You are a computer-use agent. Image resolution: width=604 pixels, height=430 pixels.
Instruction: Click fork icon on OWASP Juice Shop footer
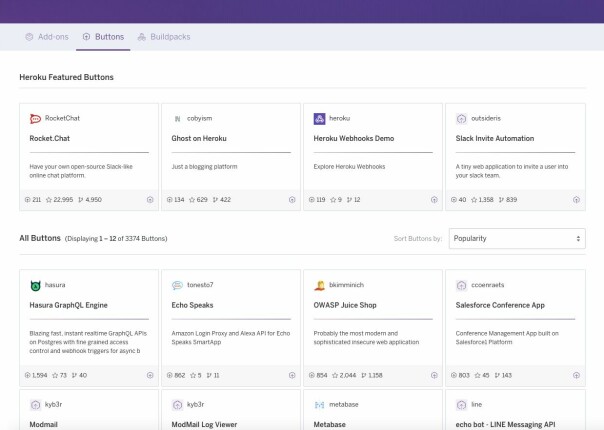364,375
